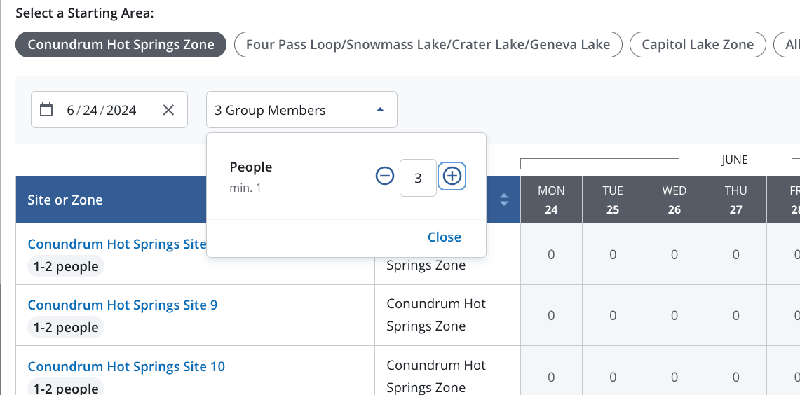Click the THU 27 column header

coord(735,200)
